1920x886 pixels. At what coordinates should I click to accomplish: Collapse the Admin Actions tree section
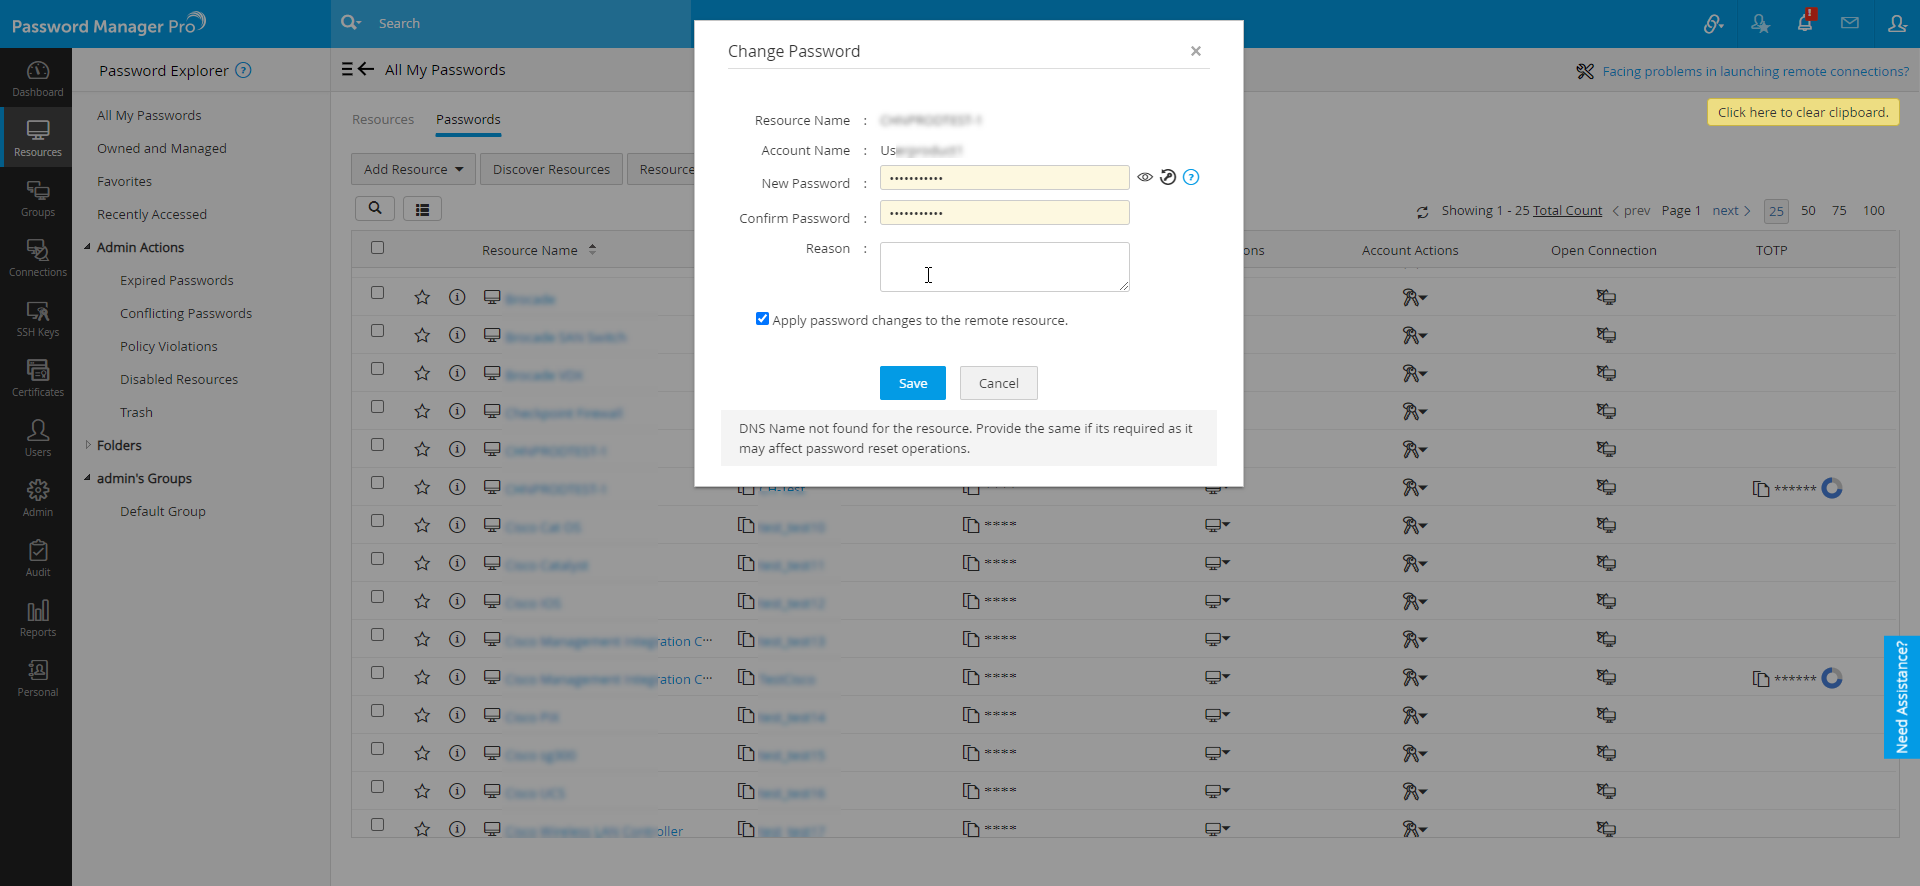[88, 247]
